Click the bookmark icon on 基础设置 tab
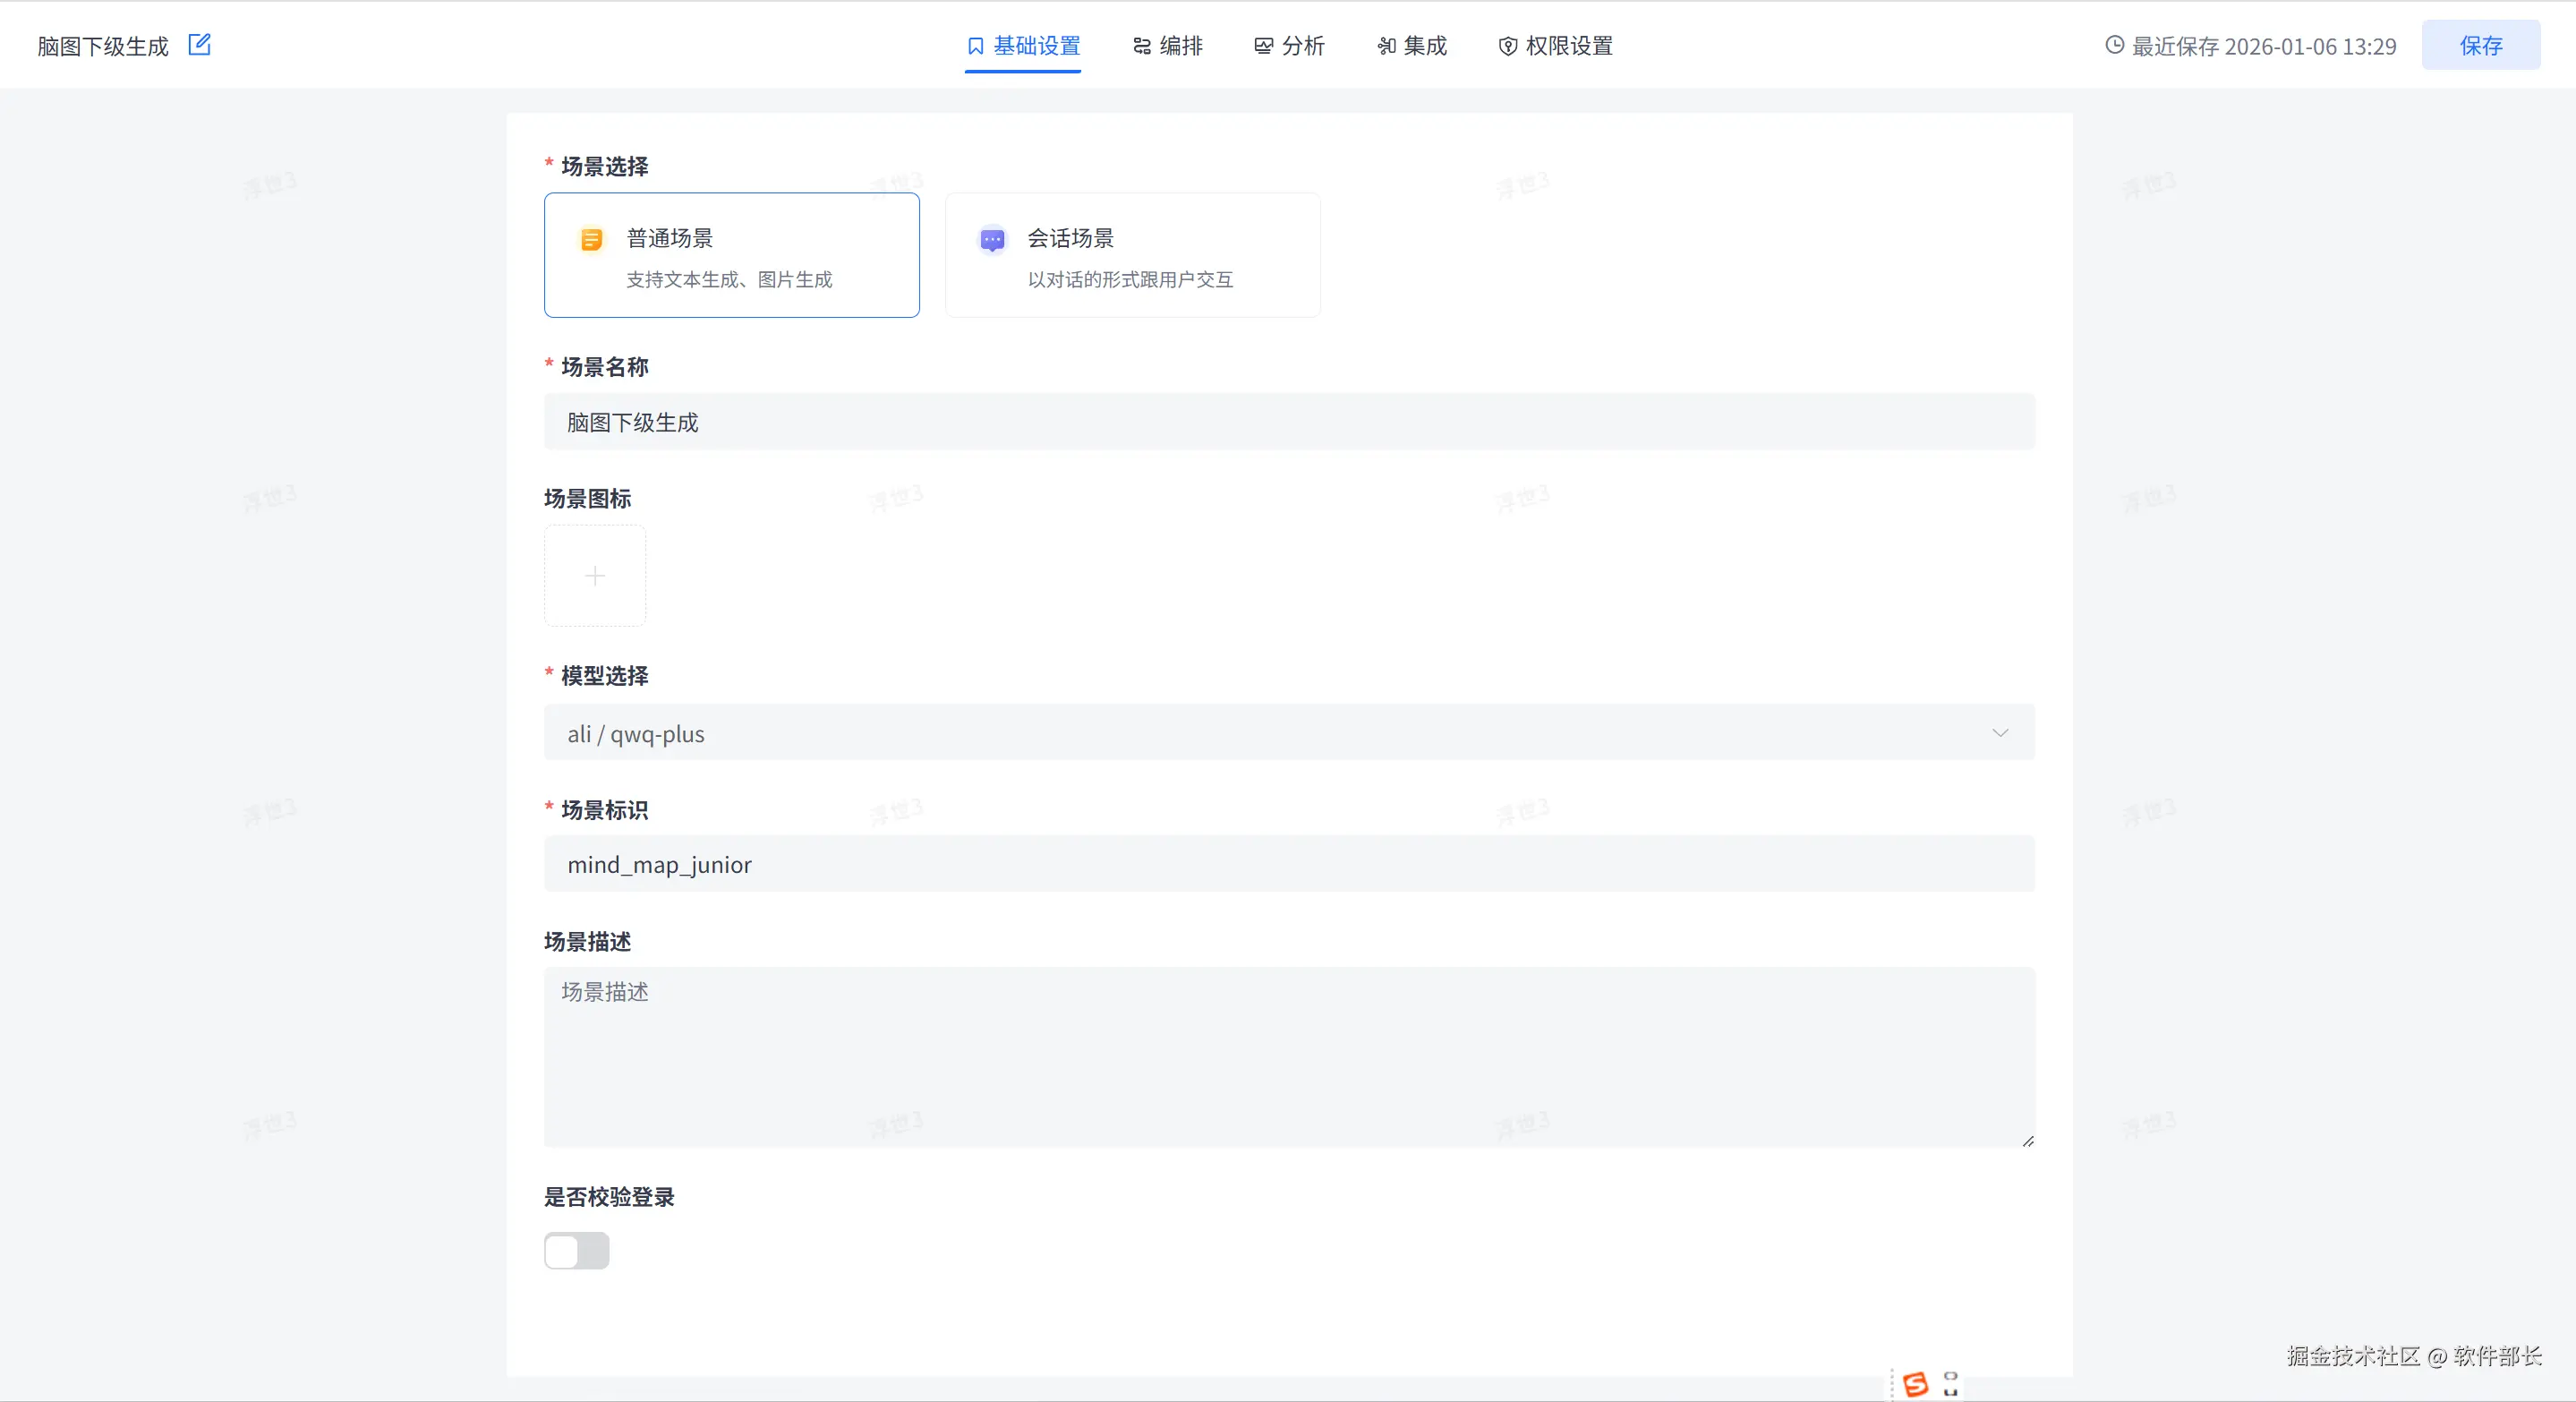 (975, 46)
